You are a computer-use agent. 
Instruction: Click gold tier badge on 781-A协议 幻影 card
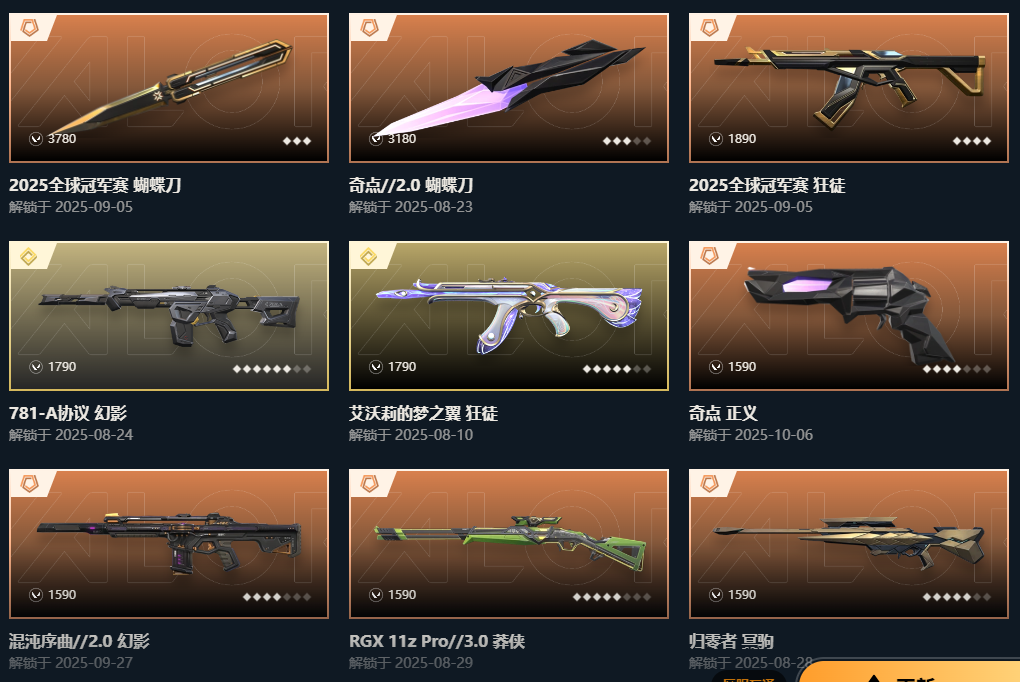point(29,256)
